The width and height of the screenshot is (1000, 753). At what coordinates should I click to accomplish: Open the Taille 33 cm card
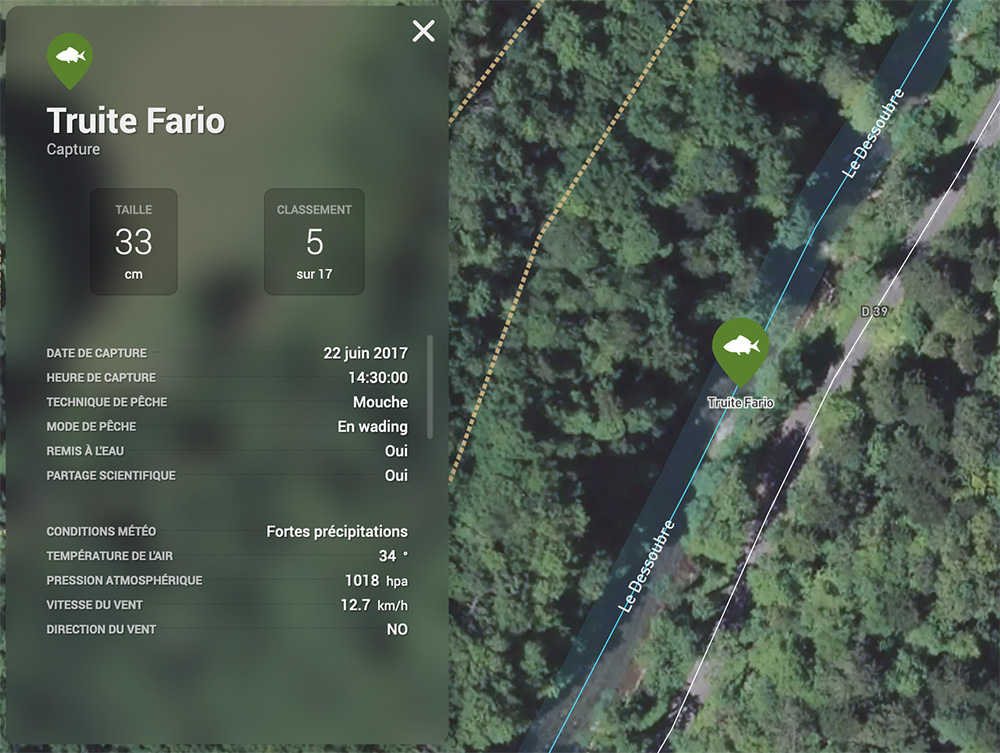tap(133, 242)
